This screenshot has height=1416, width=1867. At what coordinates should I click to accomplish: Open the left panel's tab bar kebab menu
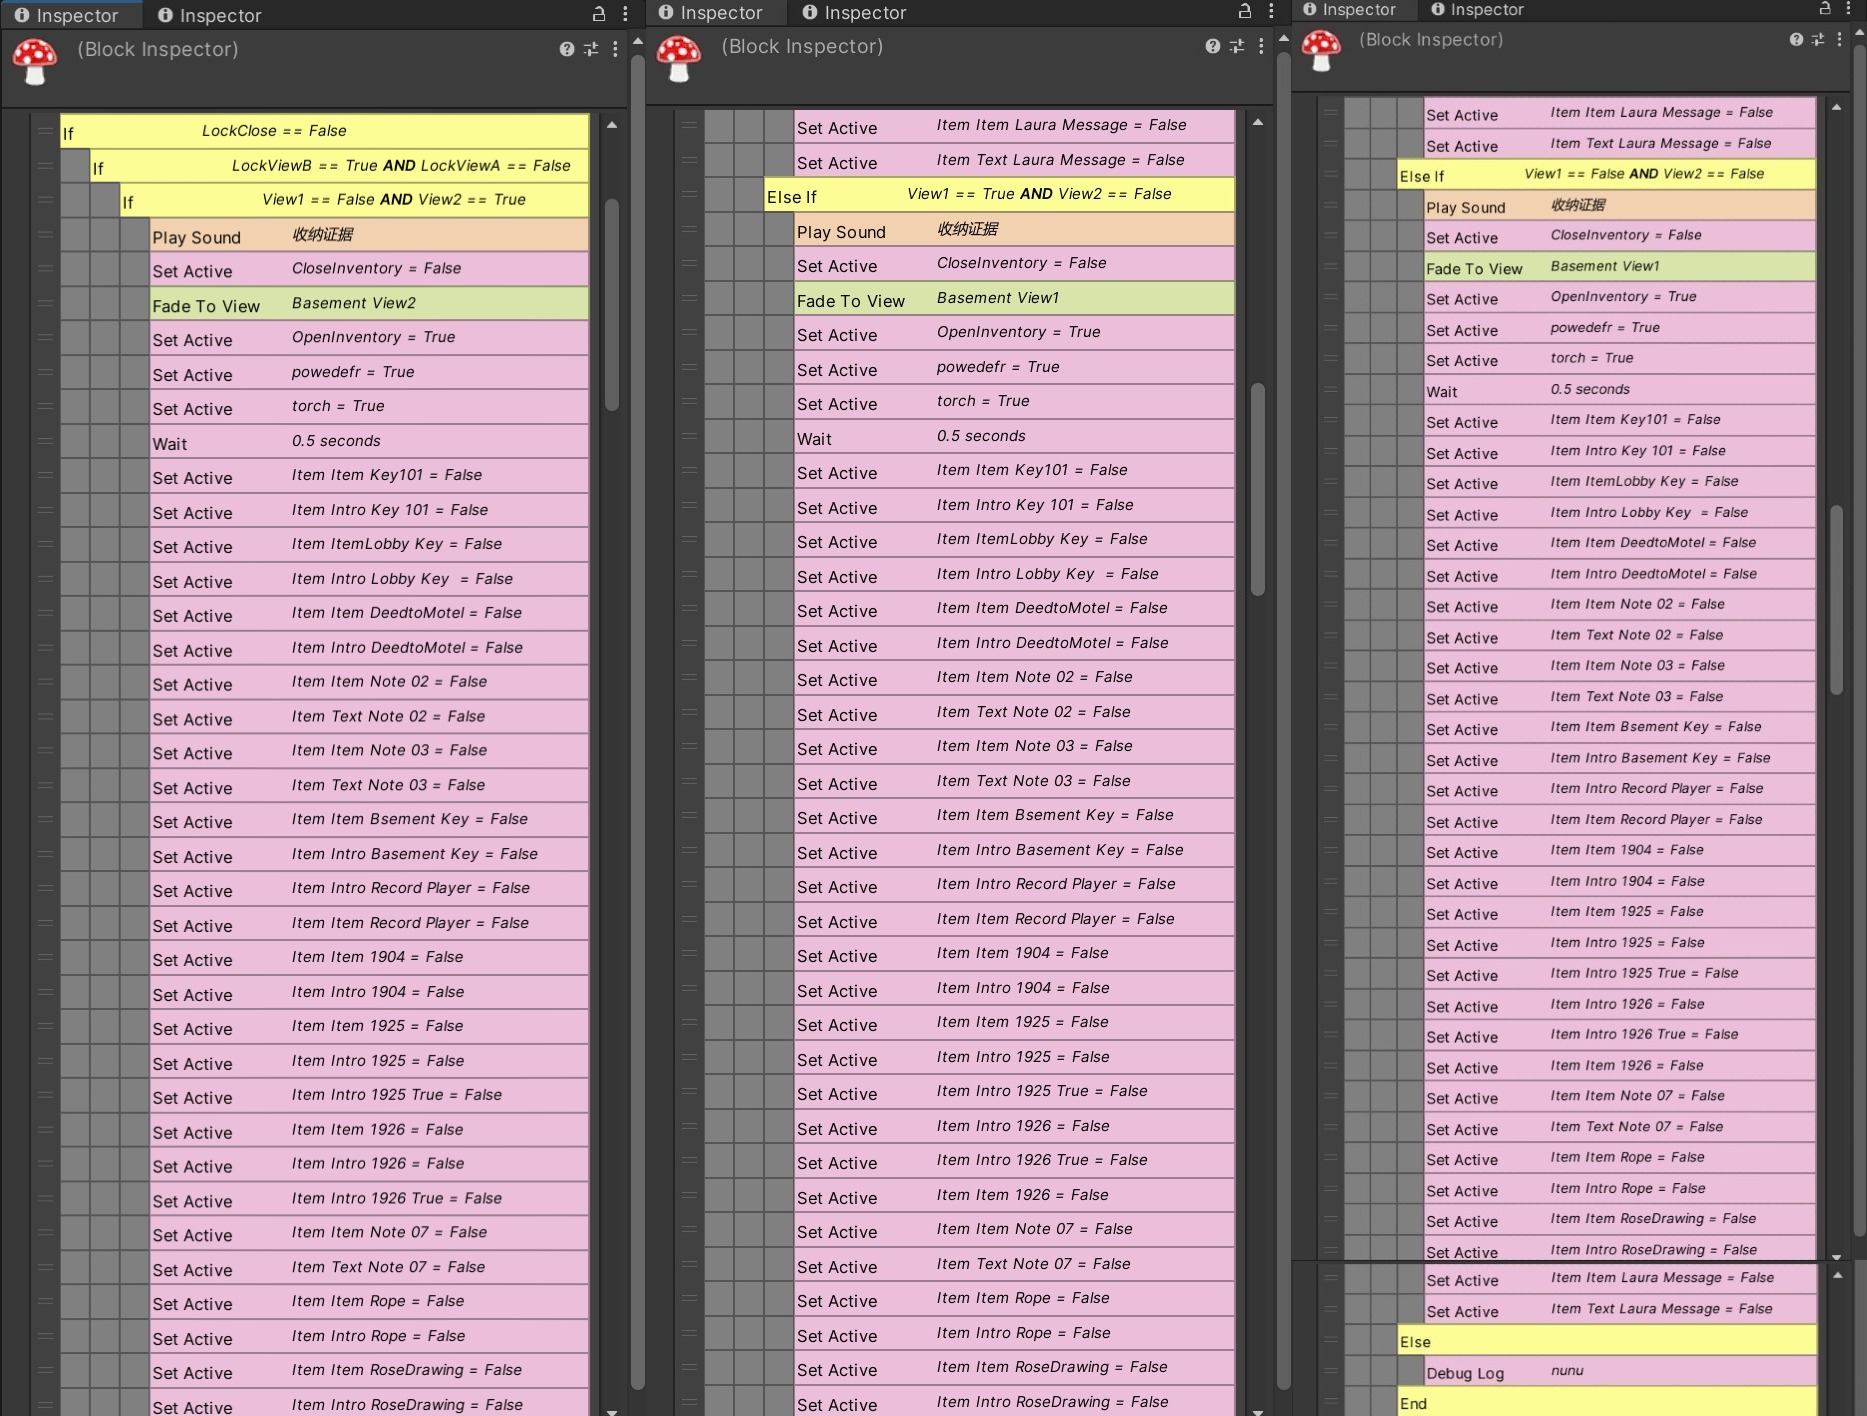coord(625,14)
